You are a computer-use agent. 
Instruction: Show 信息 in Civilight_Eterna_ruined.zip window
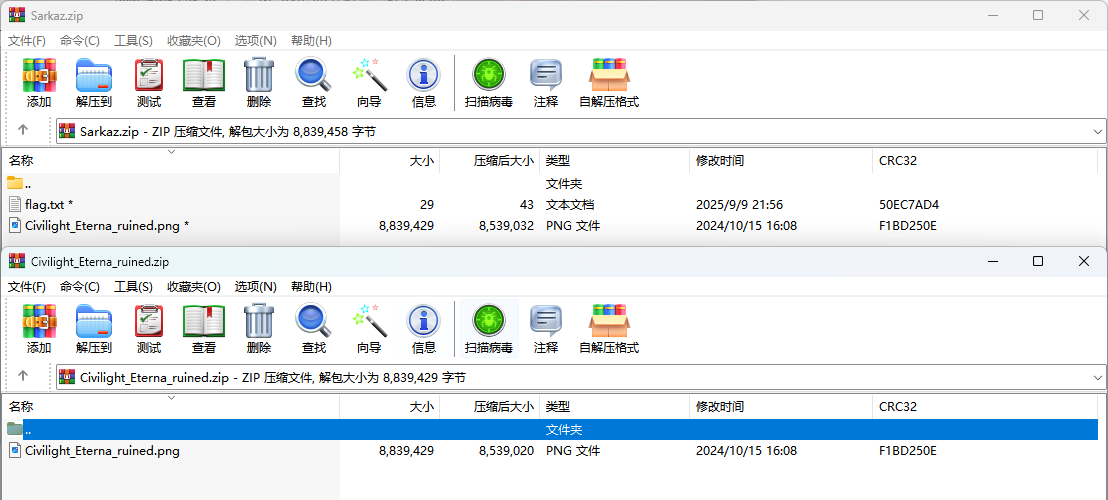(x=424, y=328)
